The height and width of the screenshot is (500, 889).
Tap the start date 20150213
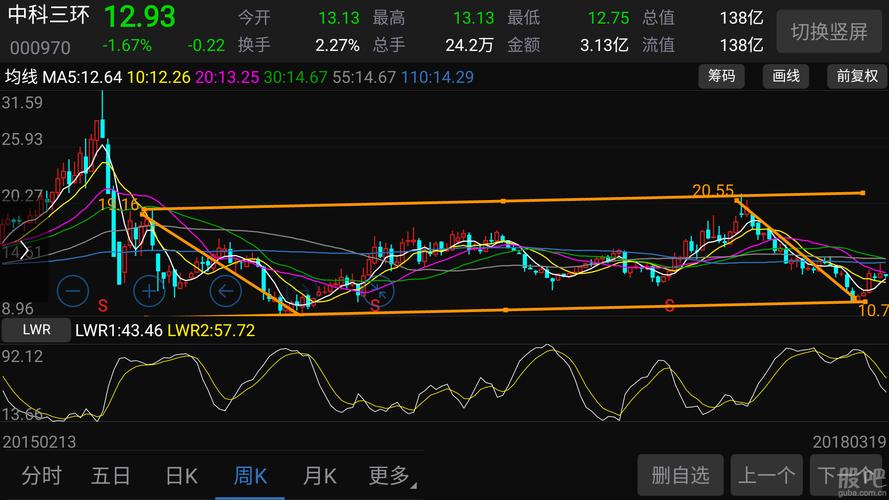39,442
